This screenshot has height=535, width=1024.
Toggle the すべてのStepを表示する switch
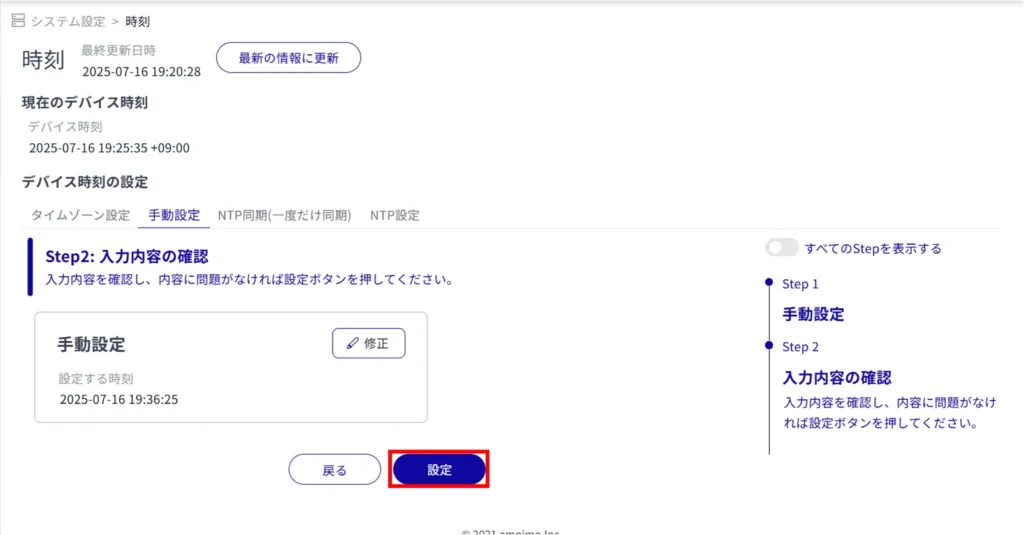781,248
